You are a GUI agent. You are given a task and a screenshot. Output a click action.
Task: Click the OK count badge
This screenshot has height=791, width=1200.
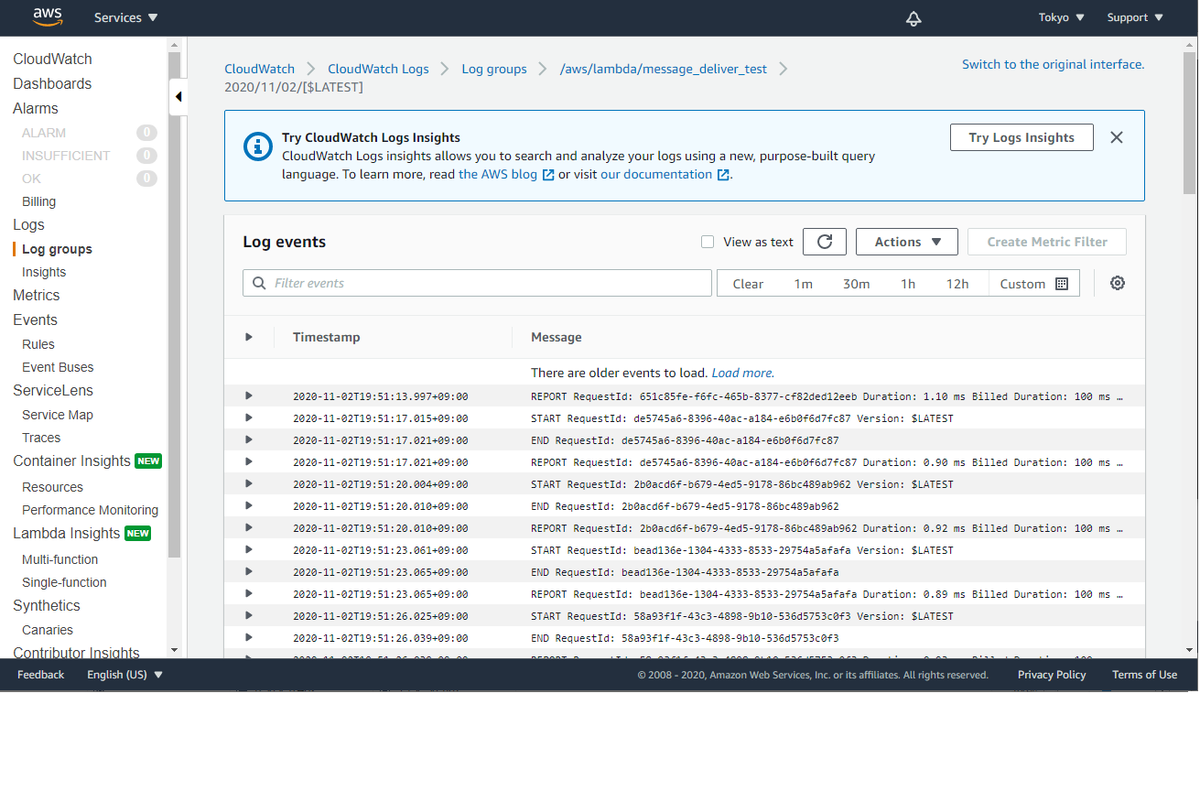click(147, 178)
